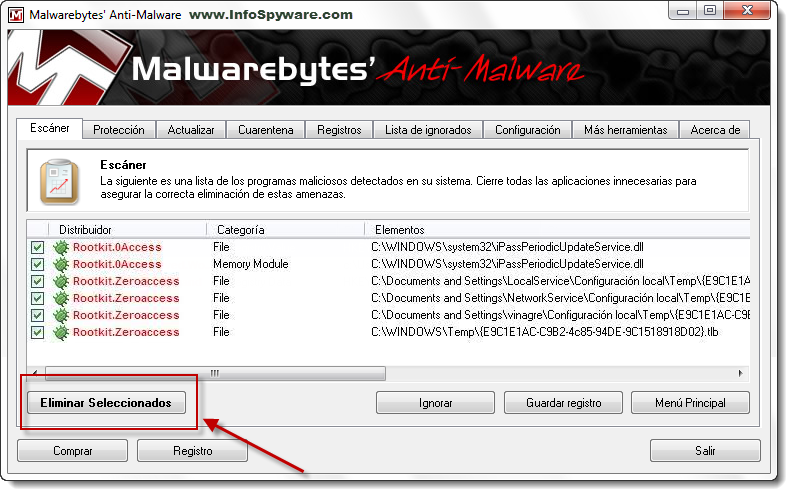Click the bug icon of the WINDOWS\Temp Rootkit.Zeroaccess row
Viewport: 786px width, 491px height.
pyautogui.click(x=61, y=333)
